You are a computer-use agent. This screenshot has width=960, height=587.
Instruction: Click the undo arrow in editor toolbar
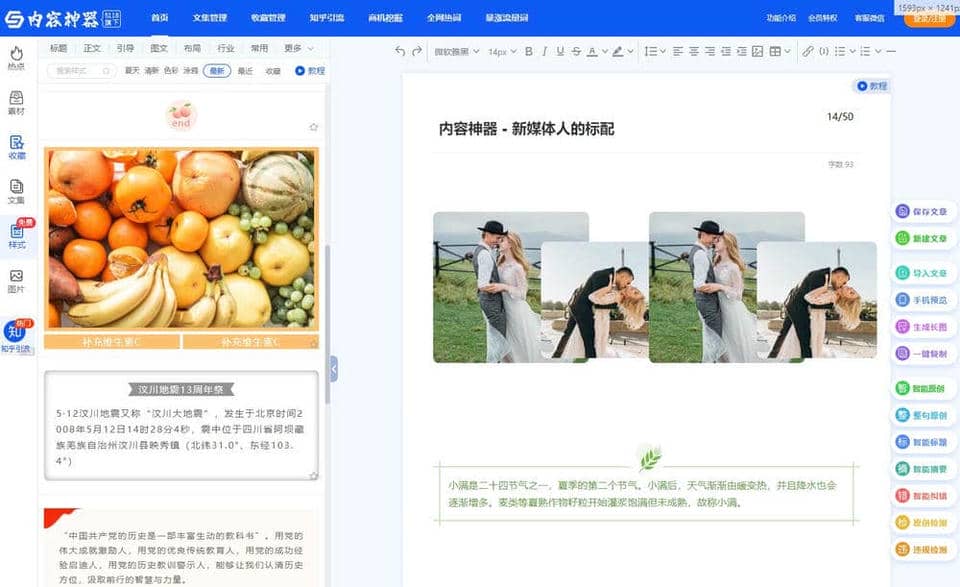coord(401,51)
